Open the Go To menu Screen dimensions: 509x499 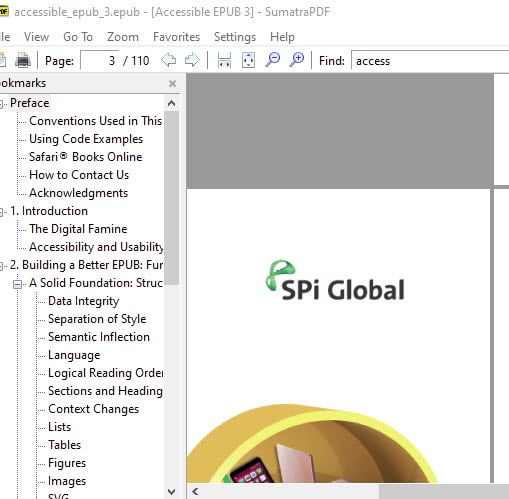pyautogui.click(x=78, y=37)
